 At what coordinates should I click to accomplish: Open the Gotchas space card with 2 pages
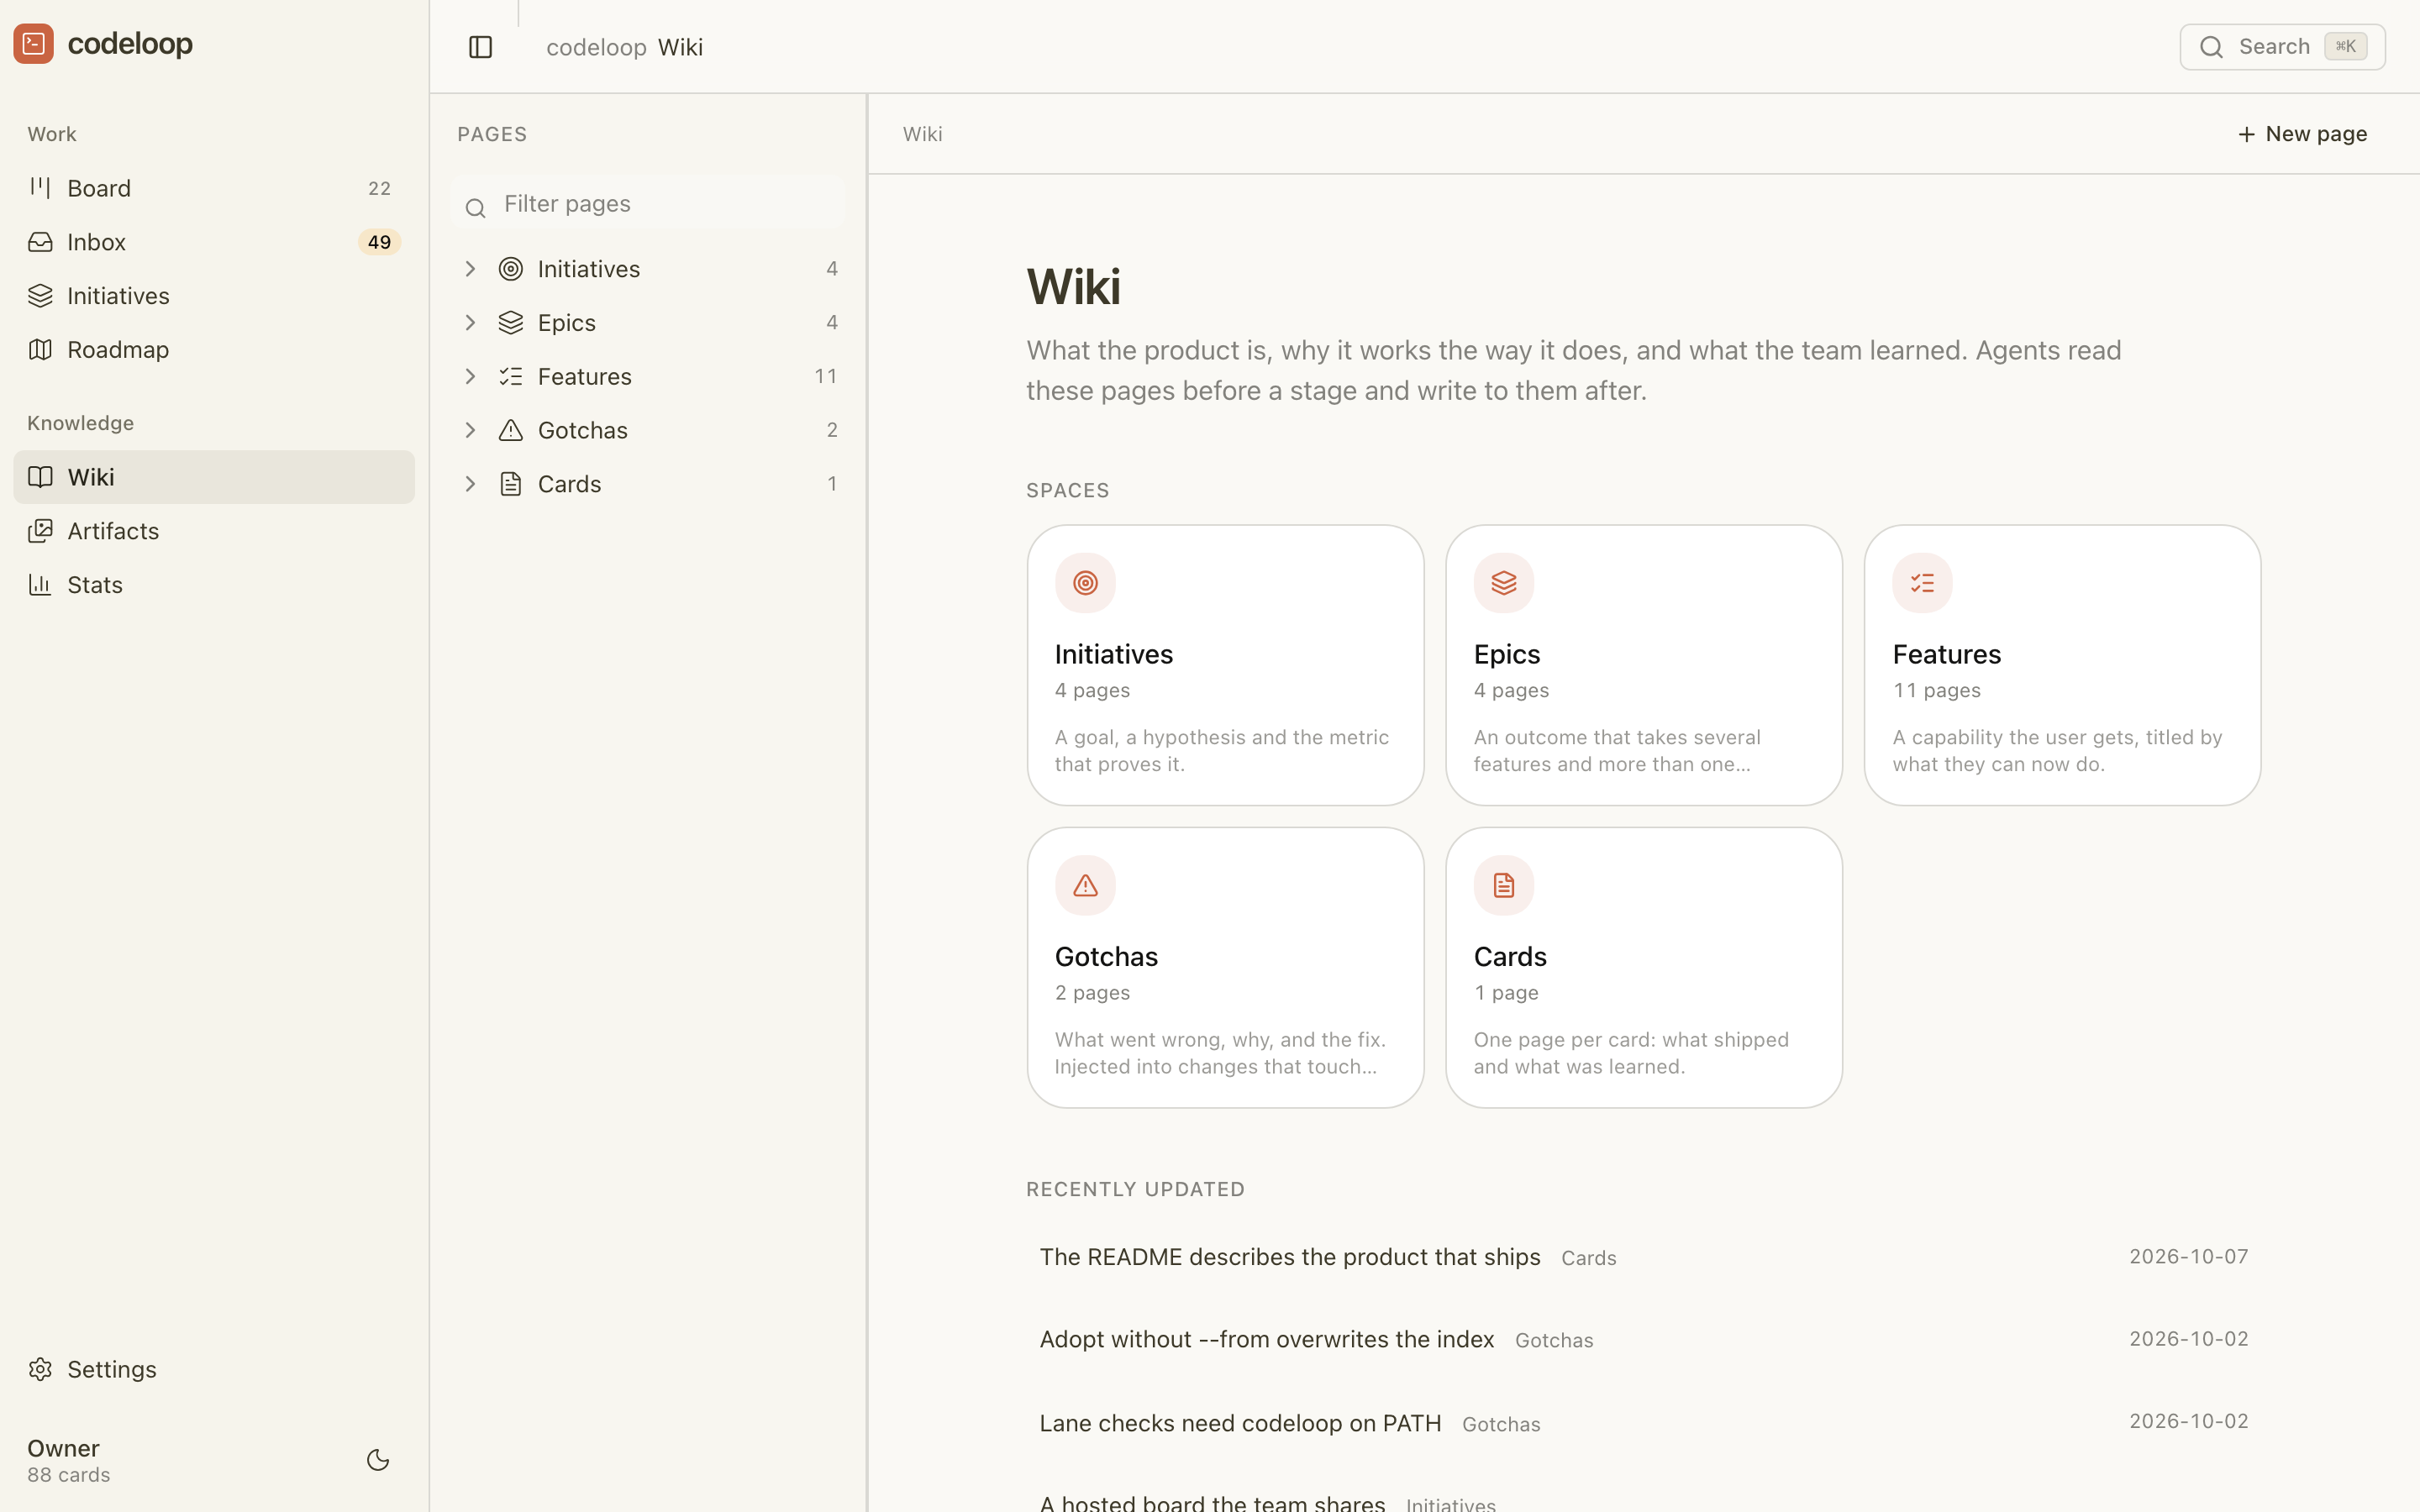coord(1225,967)
